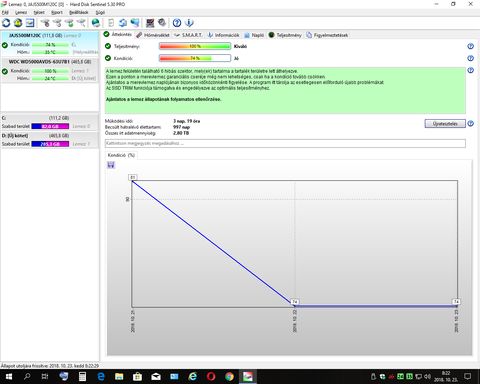Click the first disk test toolbar icon

click(x=45, y=23)
